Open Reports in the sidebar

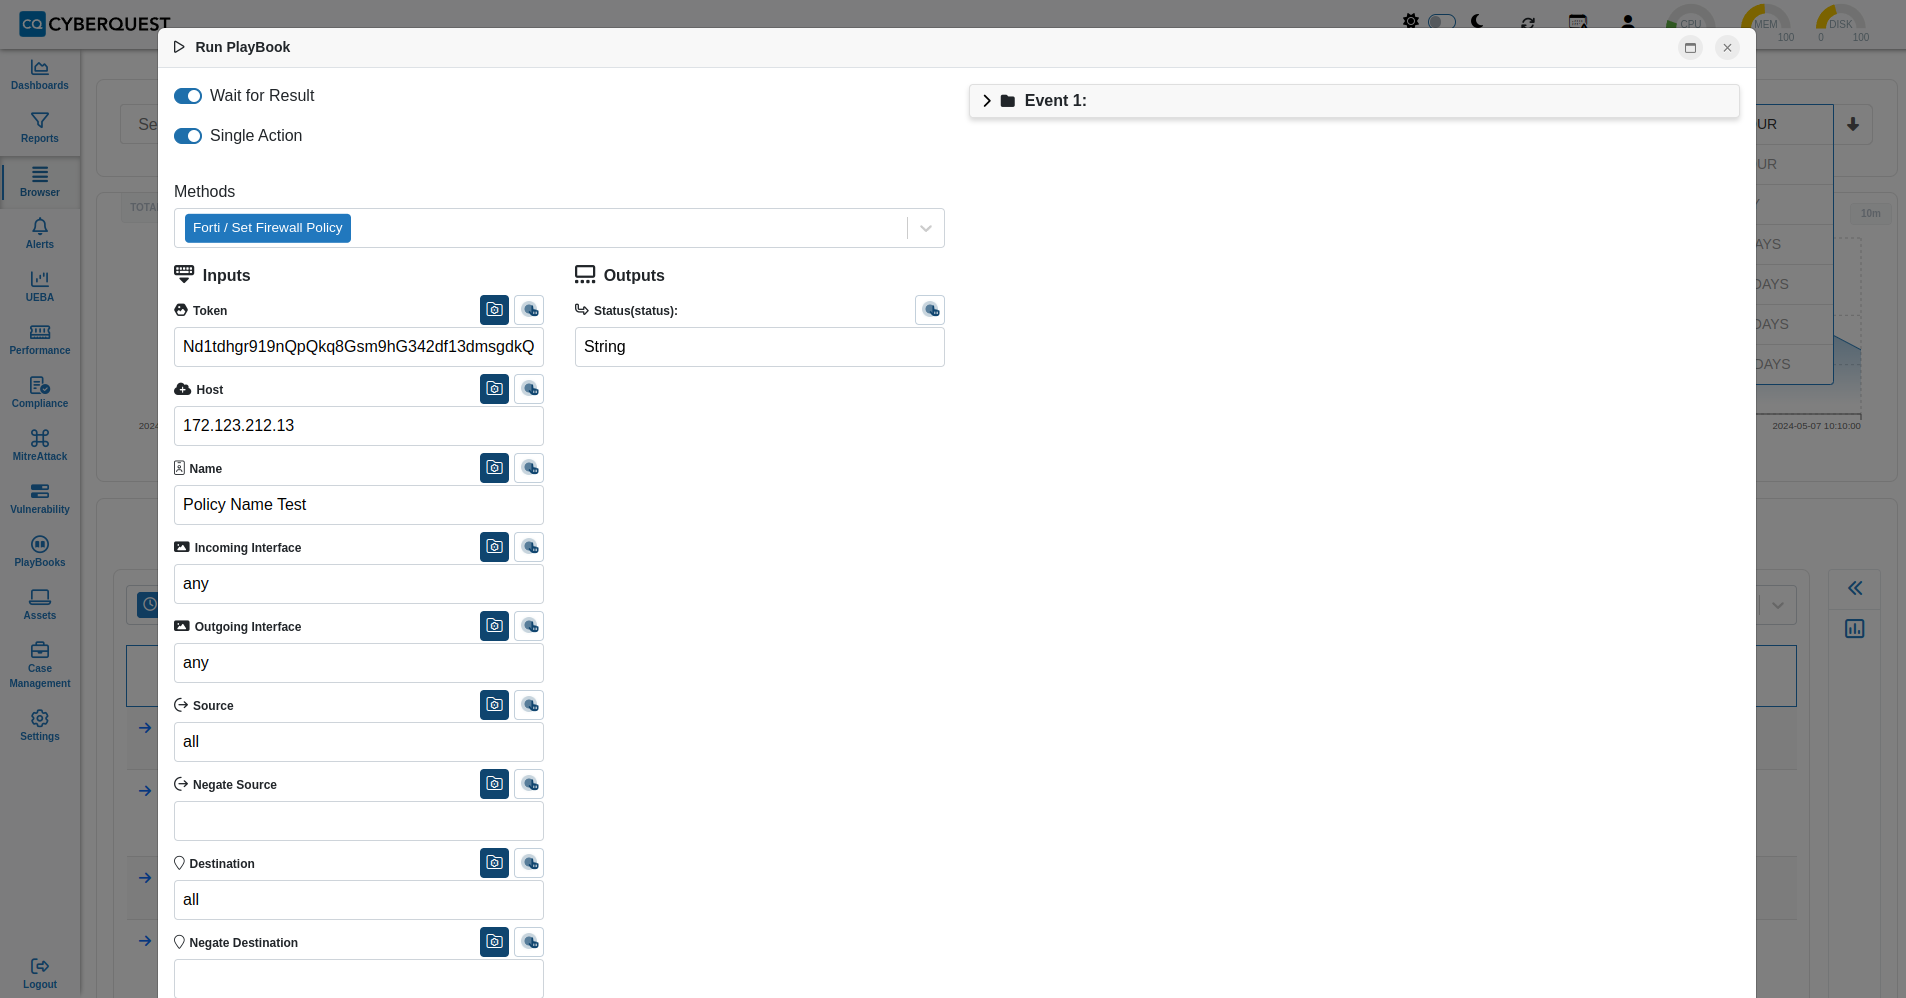[x=40, y=128]
